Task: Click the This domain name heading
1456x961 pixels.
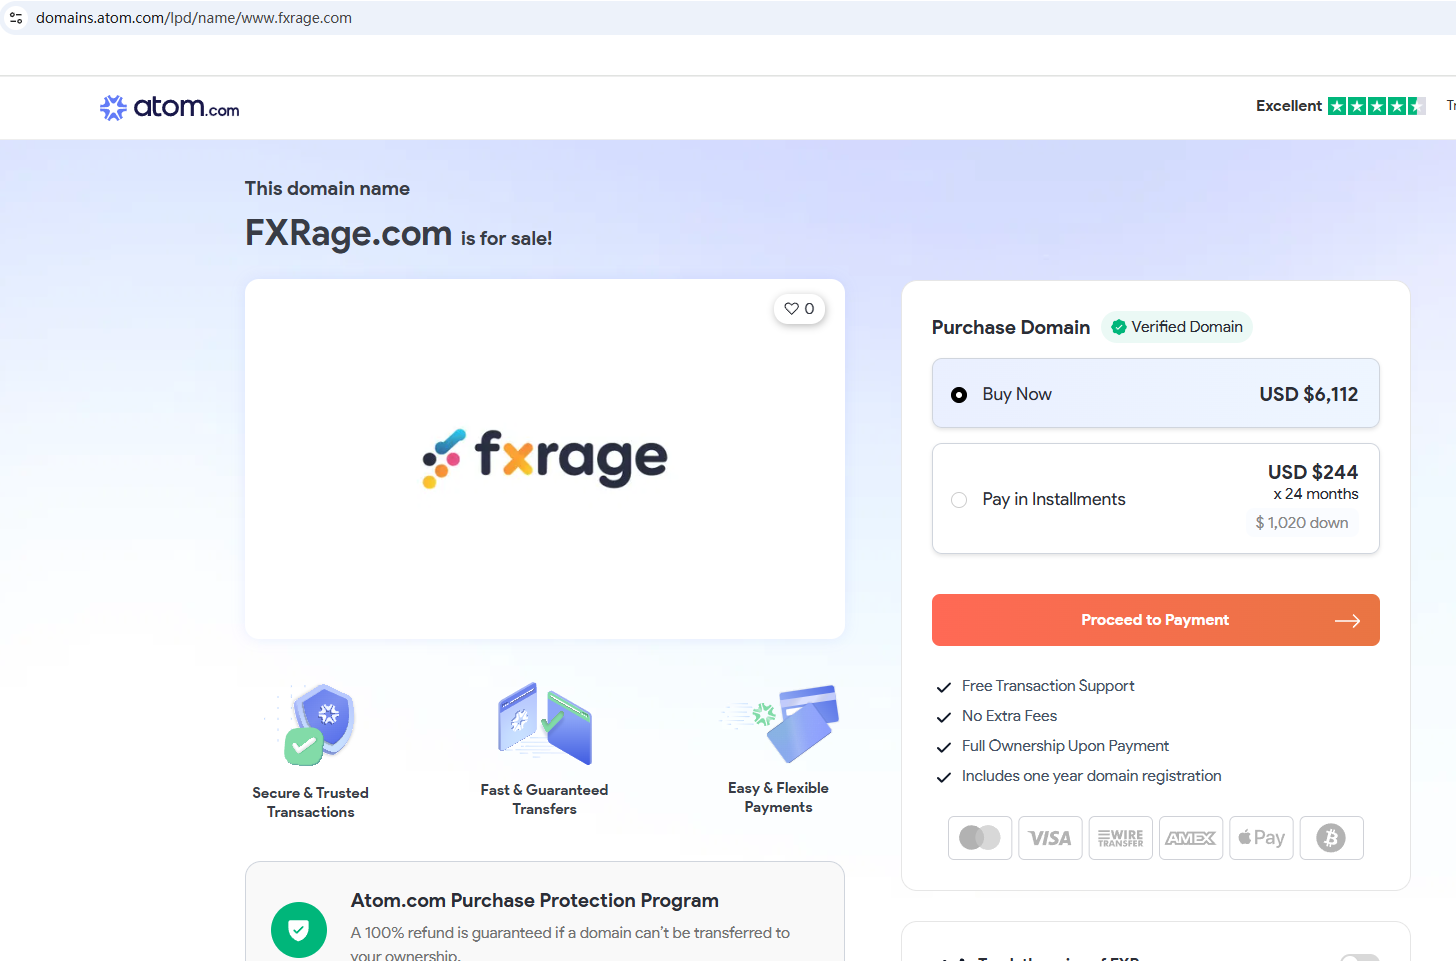Action: click(x=327, y=189)
